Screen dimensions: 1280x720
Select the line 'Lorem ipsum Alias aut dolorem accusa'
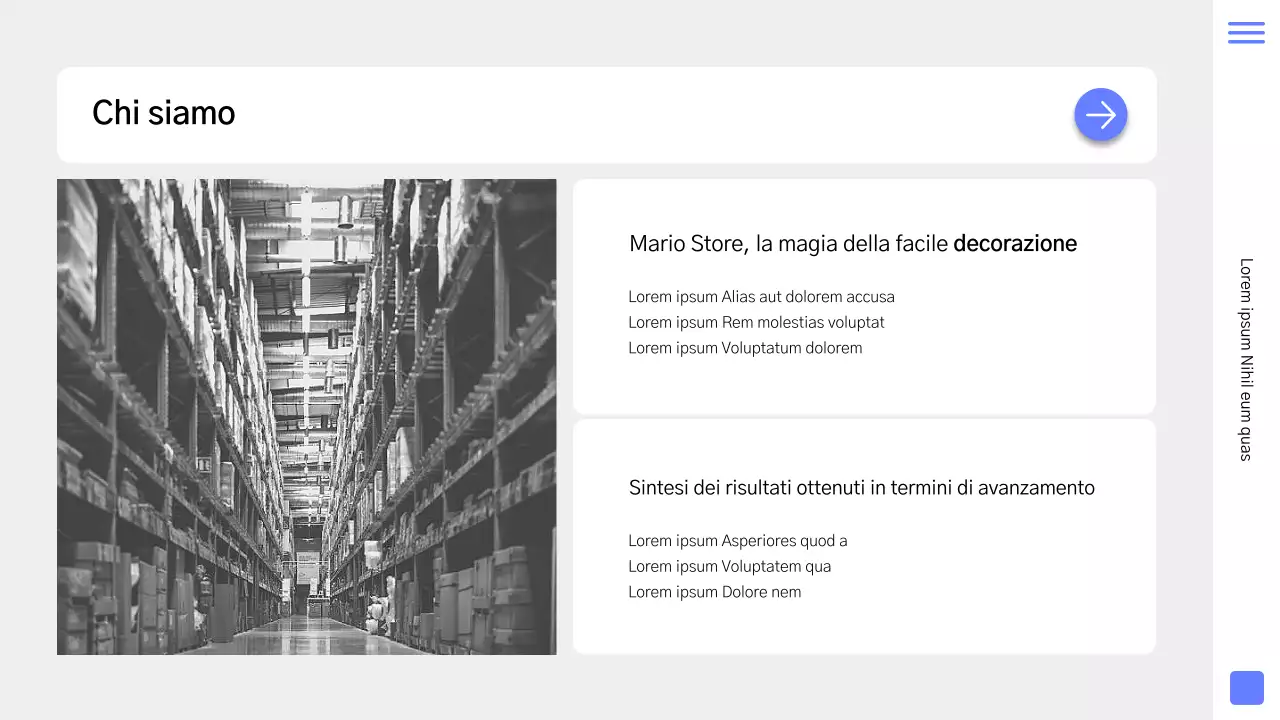pyautogui.click(x=761, y=296)
